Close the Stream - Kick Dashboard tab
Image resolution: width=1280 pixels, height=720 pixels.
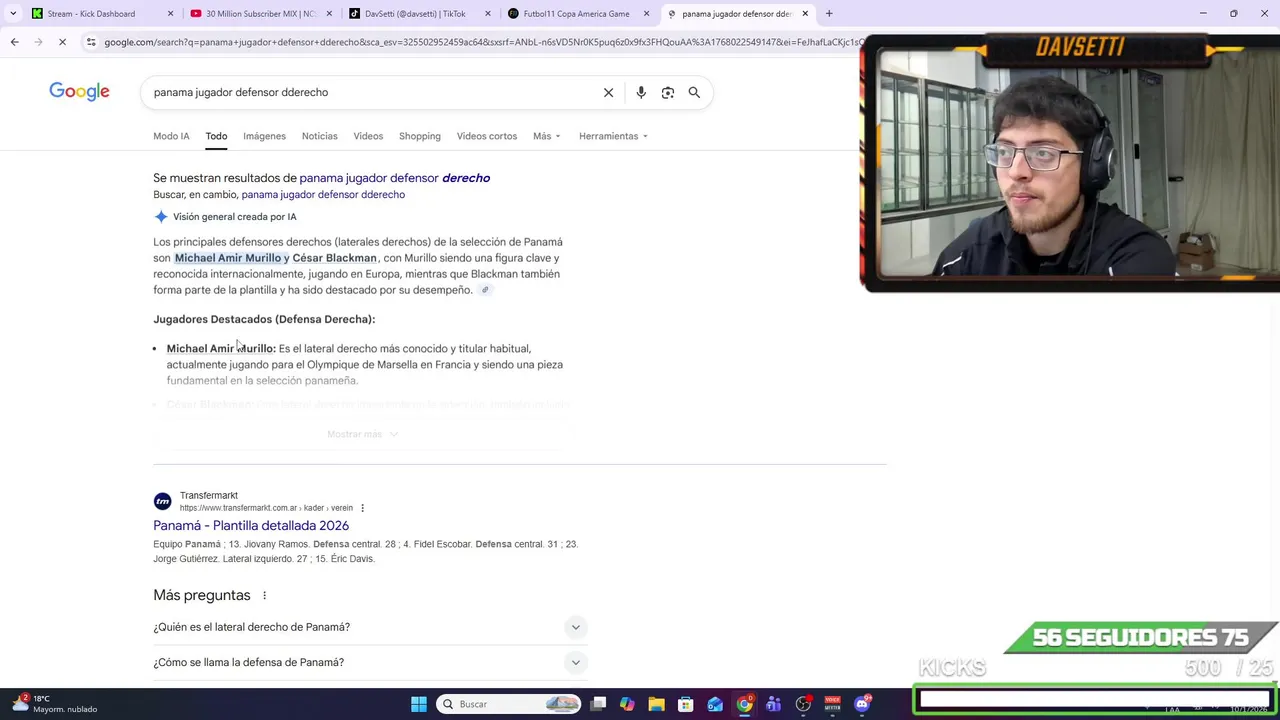coord(170,14)
